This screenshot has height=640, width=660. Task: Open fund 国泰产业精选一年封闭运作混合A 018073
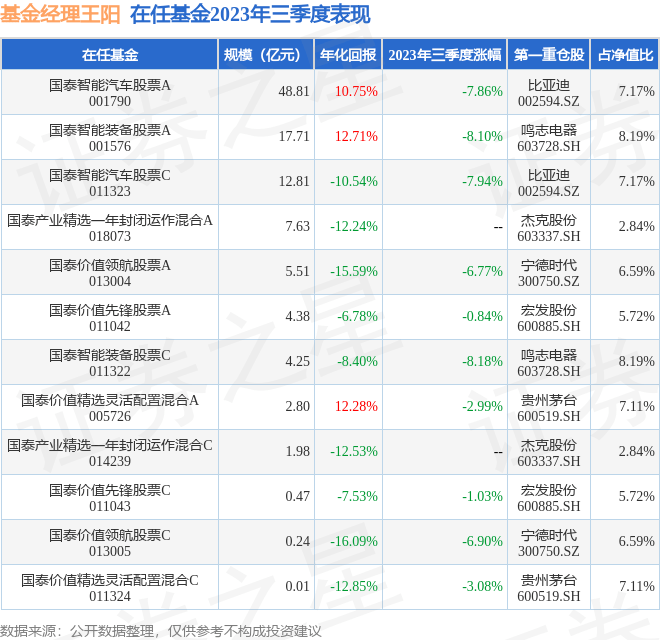(x=110, y=227)
